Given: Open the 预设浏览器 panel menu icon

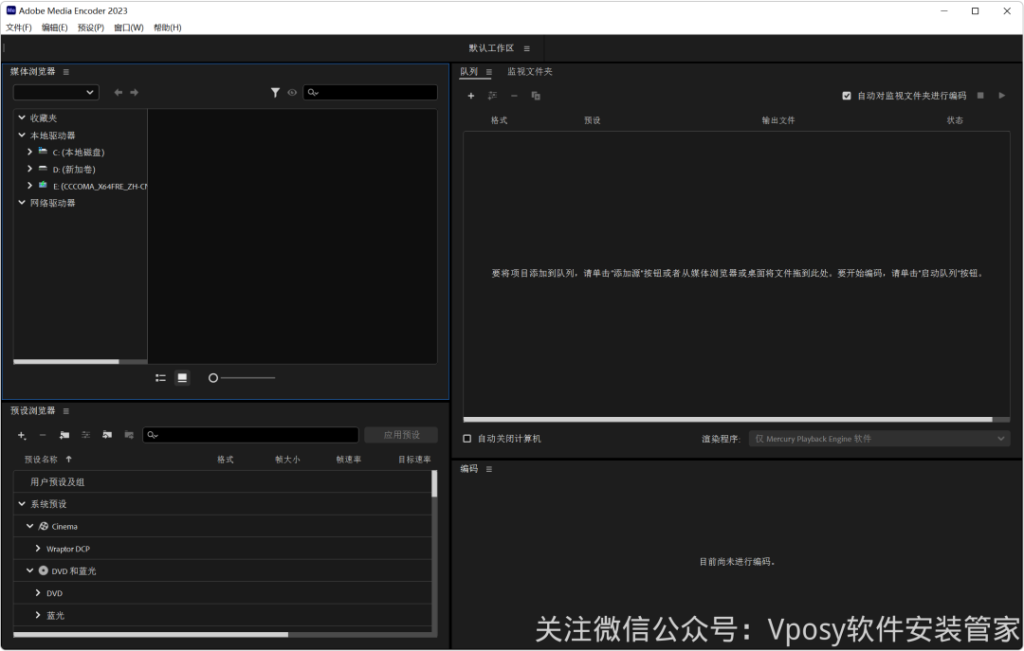Looking at the screenshot, I should [x=66, y=411].
